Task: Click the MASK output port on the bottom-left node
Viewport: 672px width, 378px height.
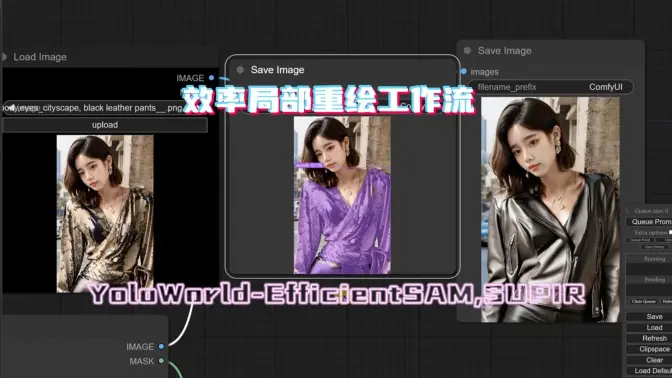Action: [161, 361]
